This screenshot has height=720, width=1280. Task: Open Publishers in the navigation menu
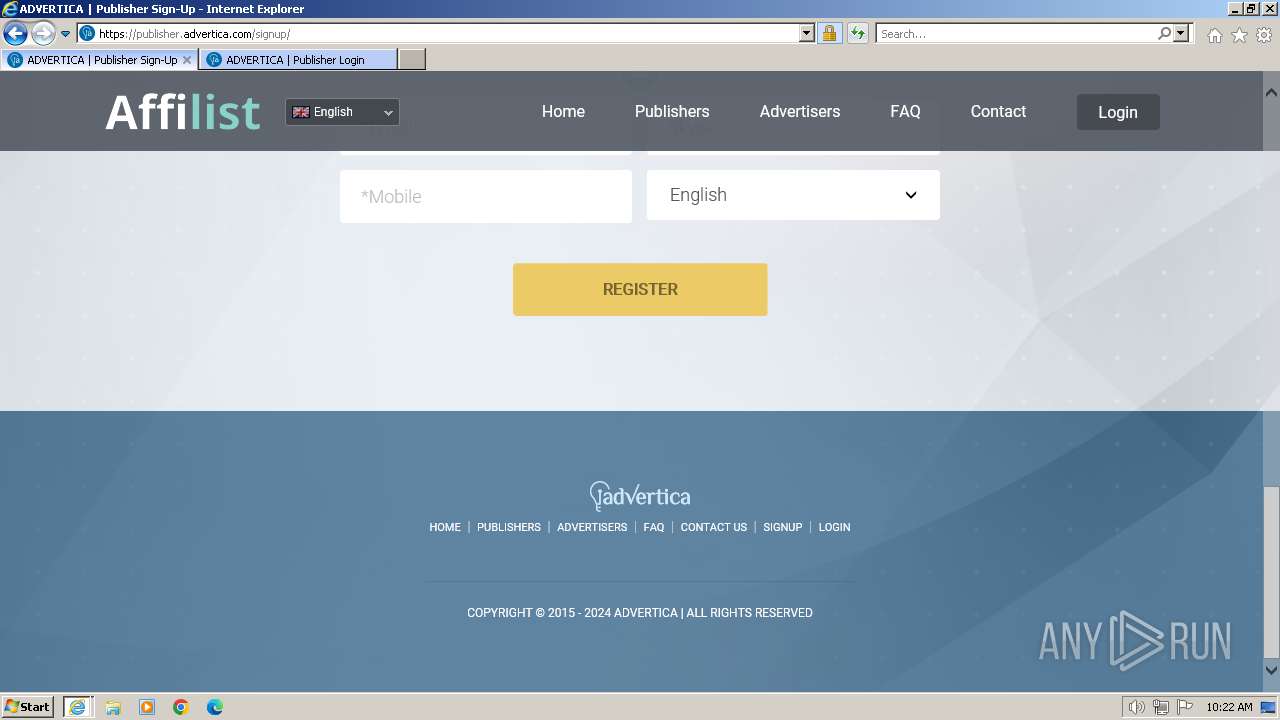click(x=672, y=111)
